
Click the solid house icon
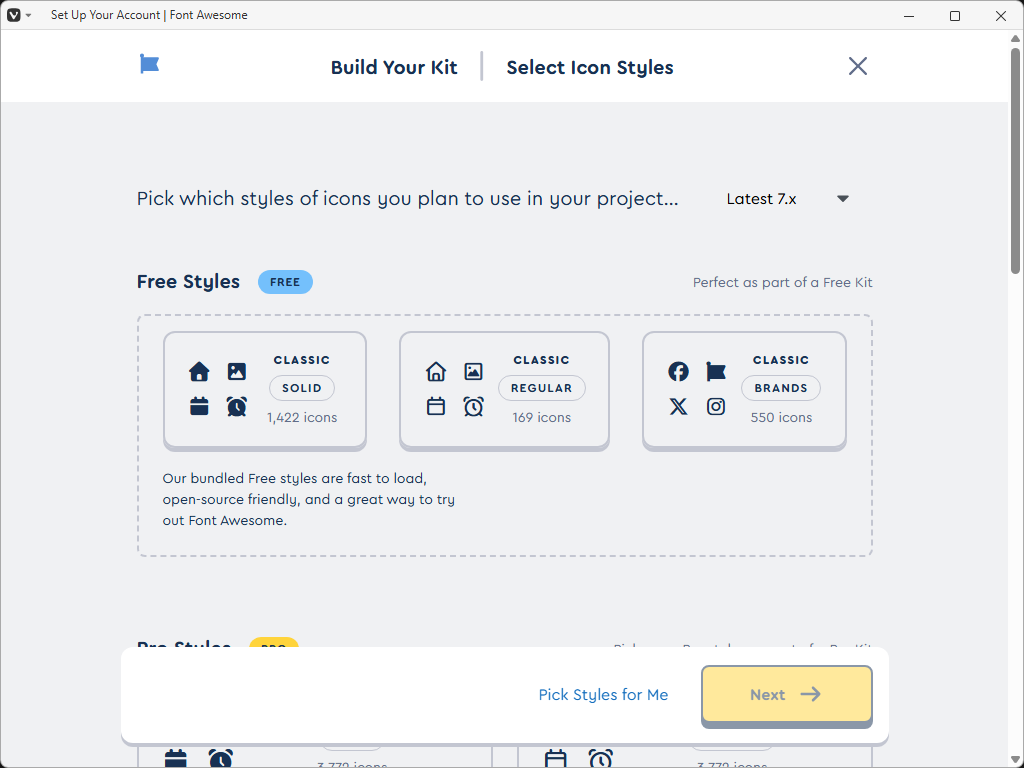(199, 372)
